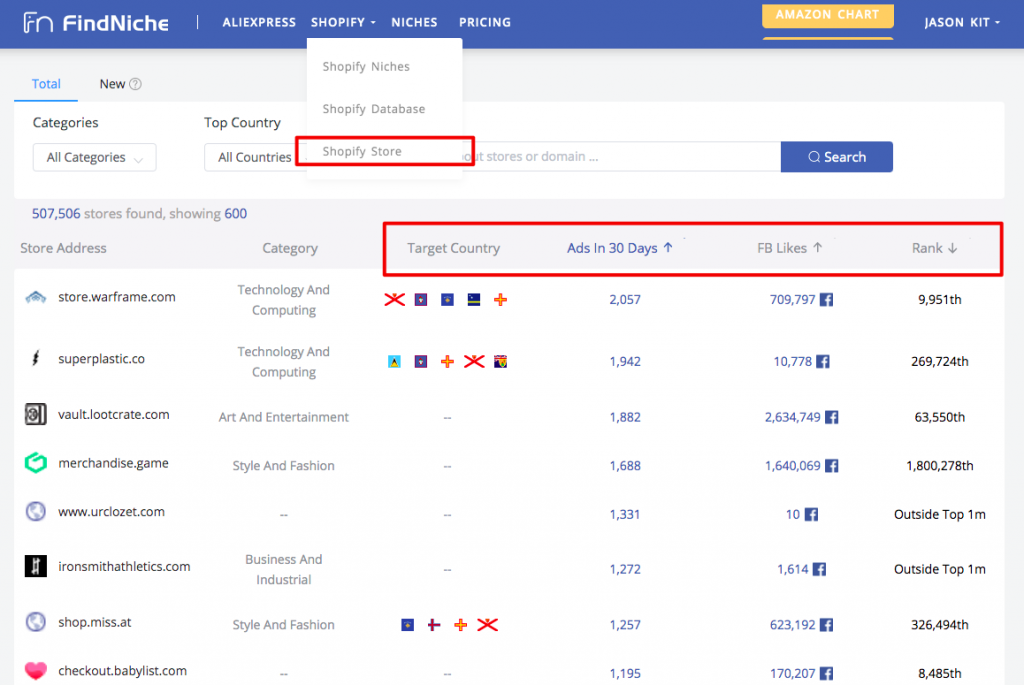Image resolution: width=1024 pixels, height=685 pixels.
Task: Open Facebook icon next to 1,640,069 likes
Action: point(831,466)
